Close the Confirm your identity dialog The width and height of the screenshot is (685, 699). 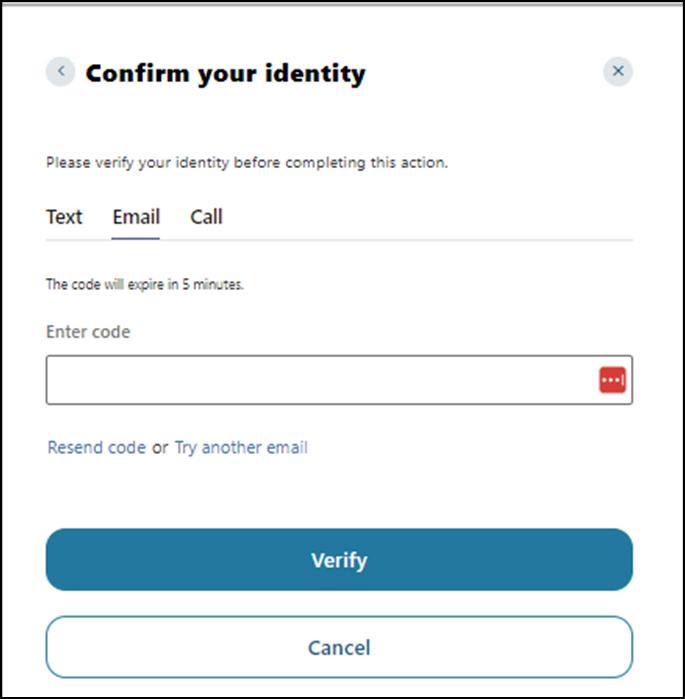click(x=618, y=71)
